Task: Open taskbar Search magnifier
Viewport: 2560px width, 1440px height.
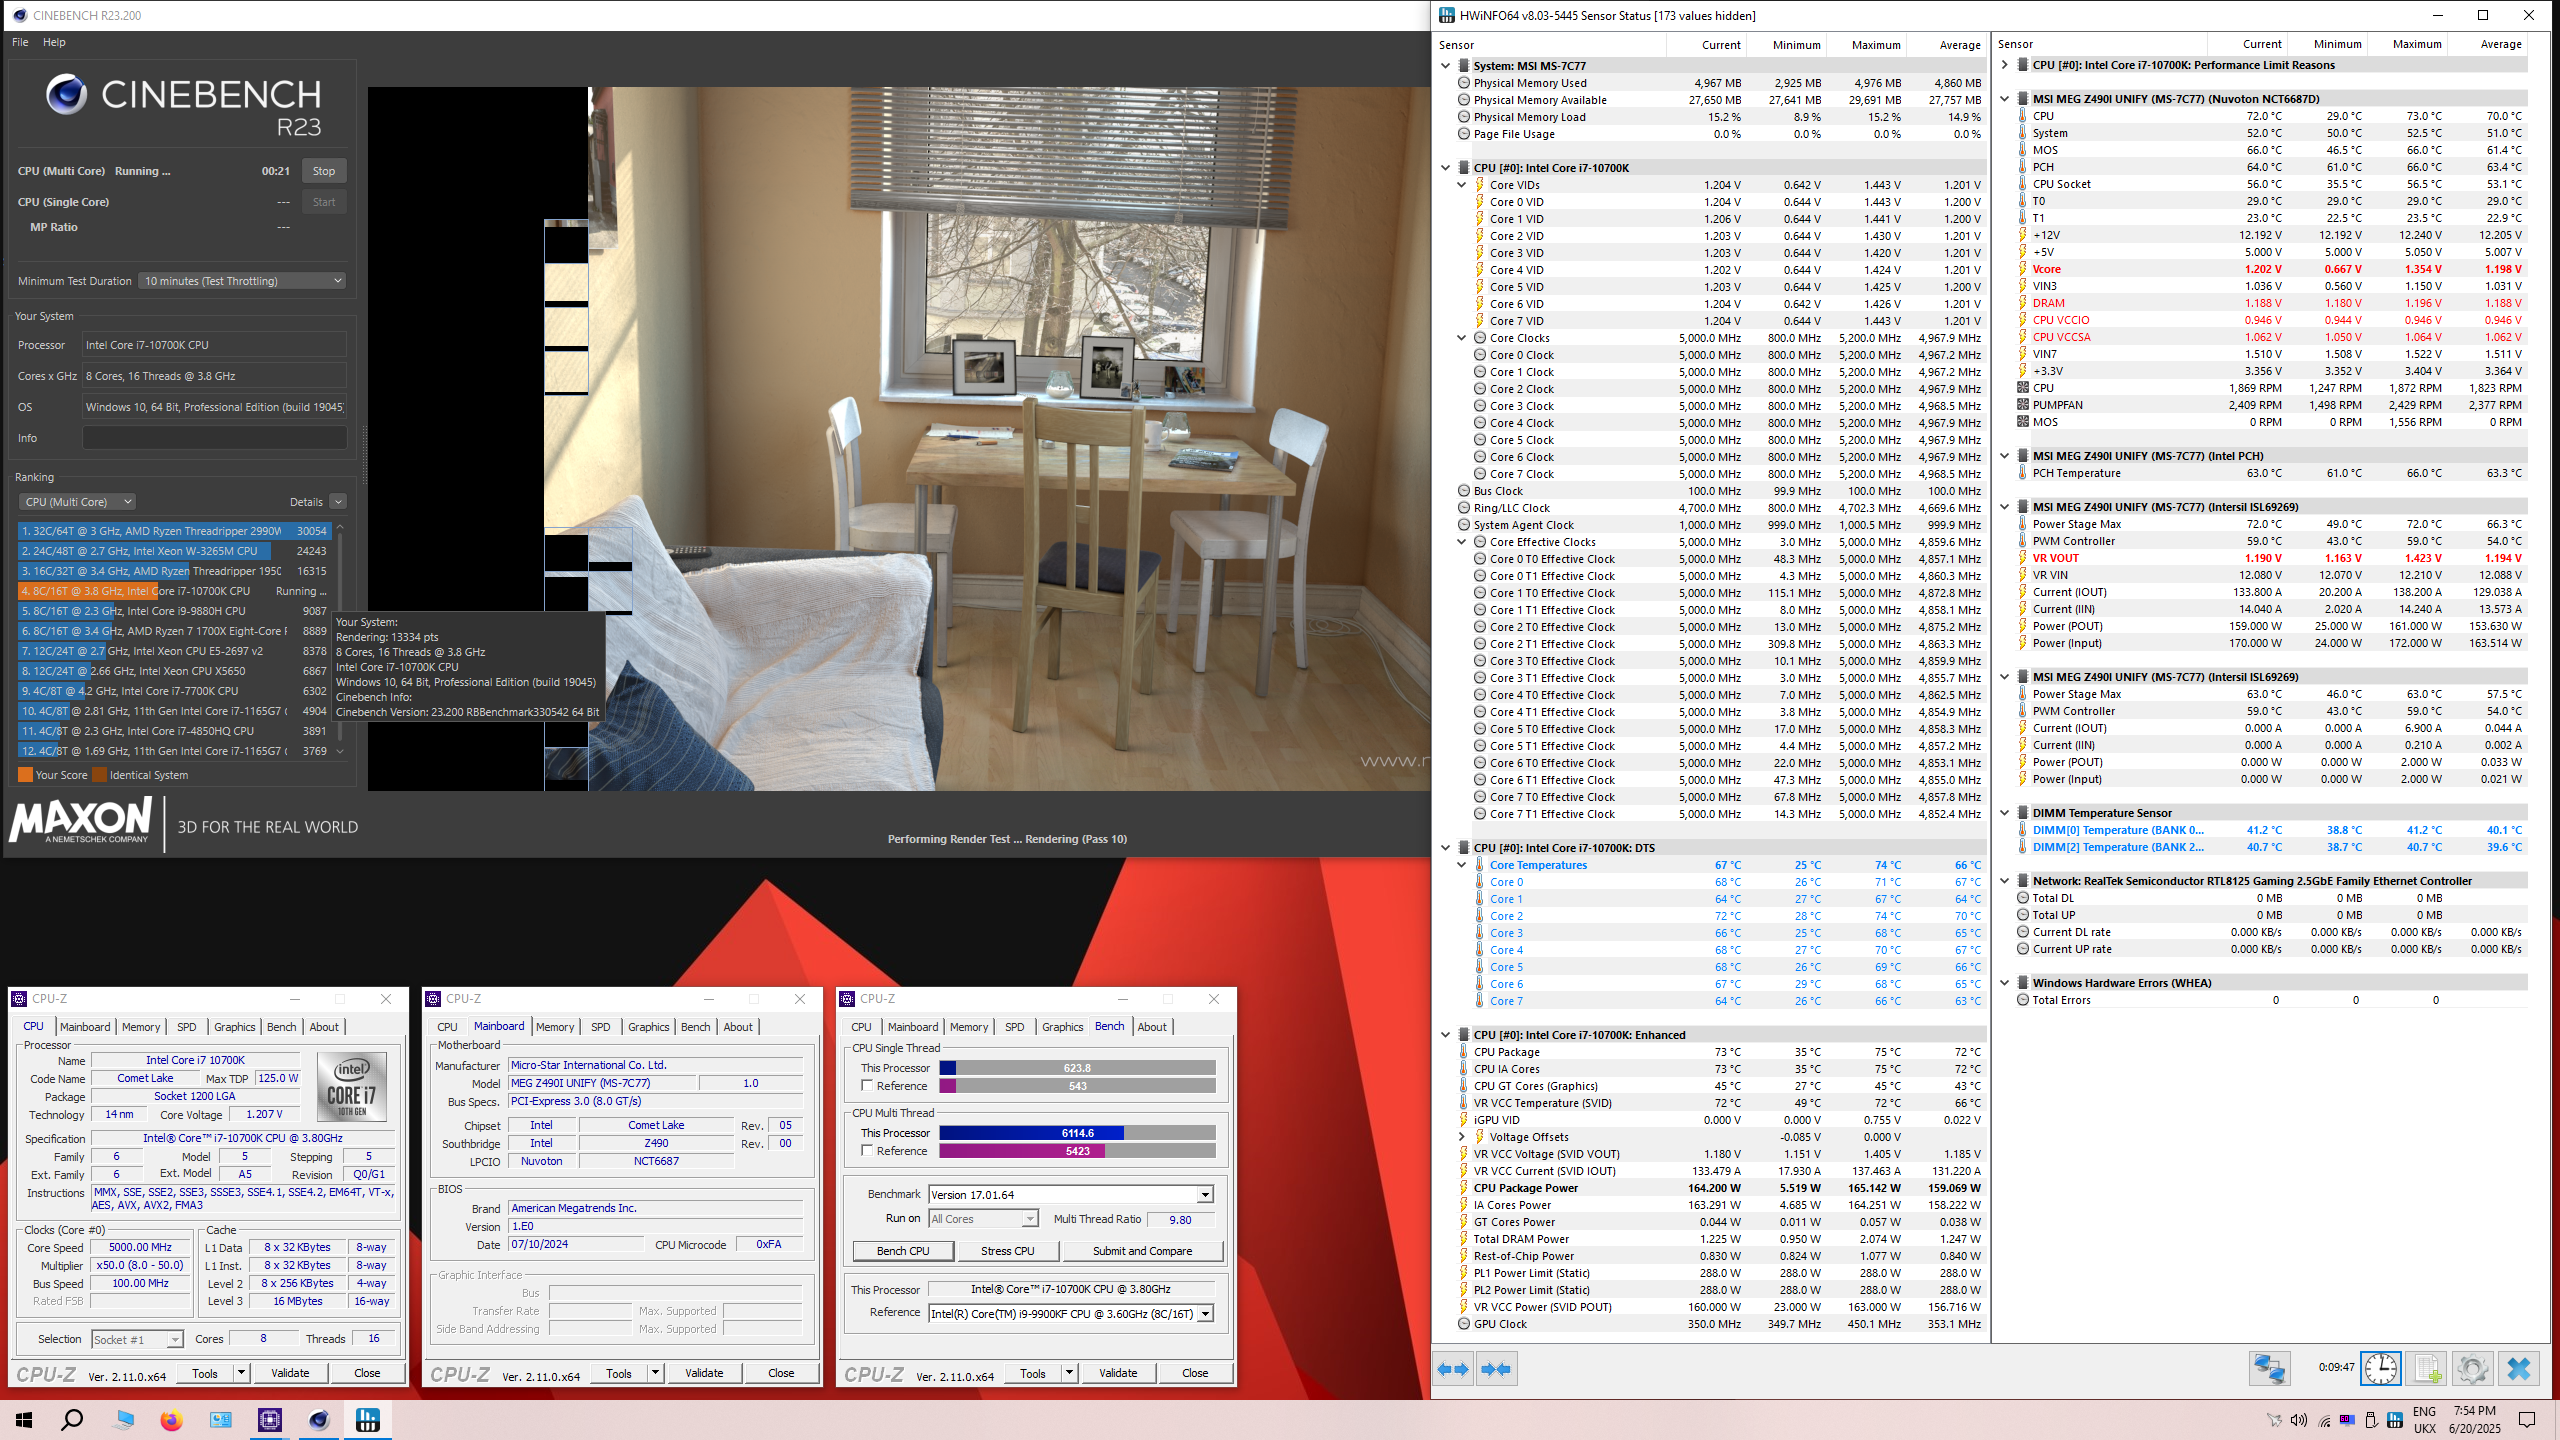Action: click(72, 1420)
